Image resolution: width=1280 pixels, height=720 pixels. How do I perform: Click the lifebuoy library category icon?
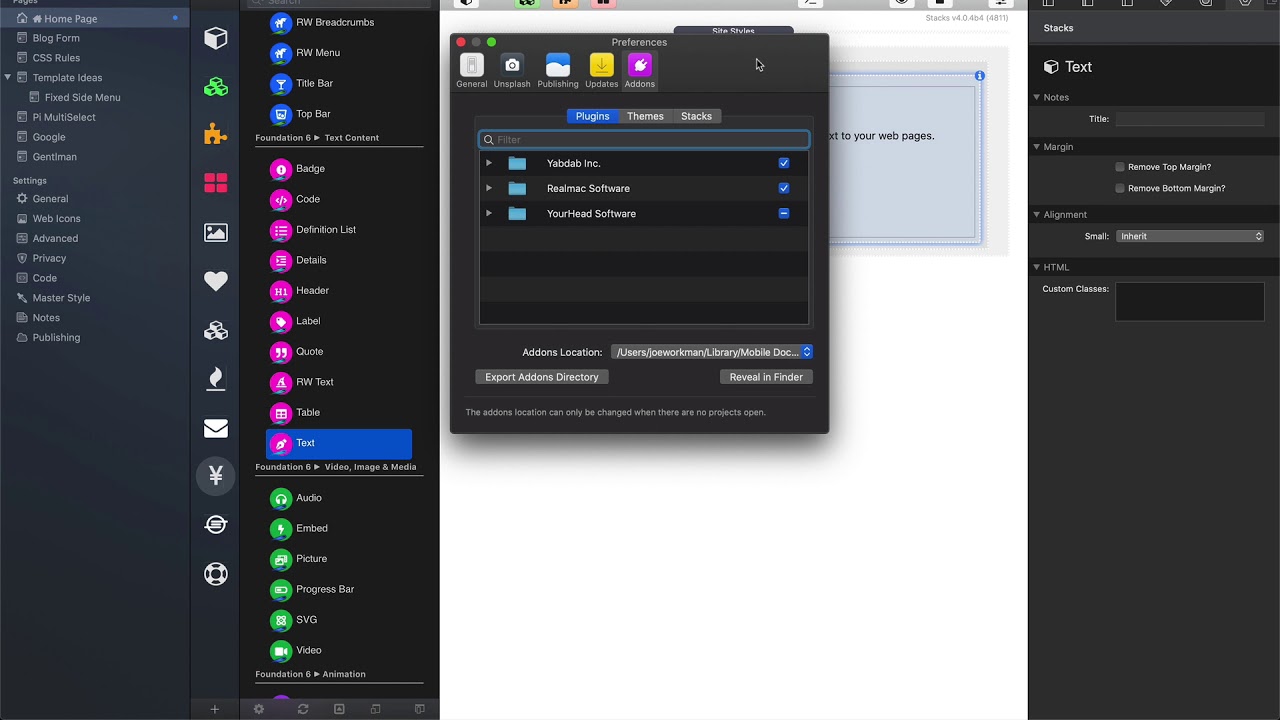(x=216, y=574)
